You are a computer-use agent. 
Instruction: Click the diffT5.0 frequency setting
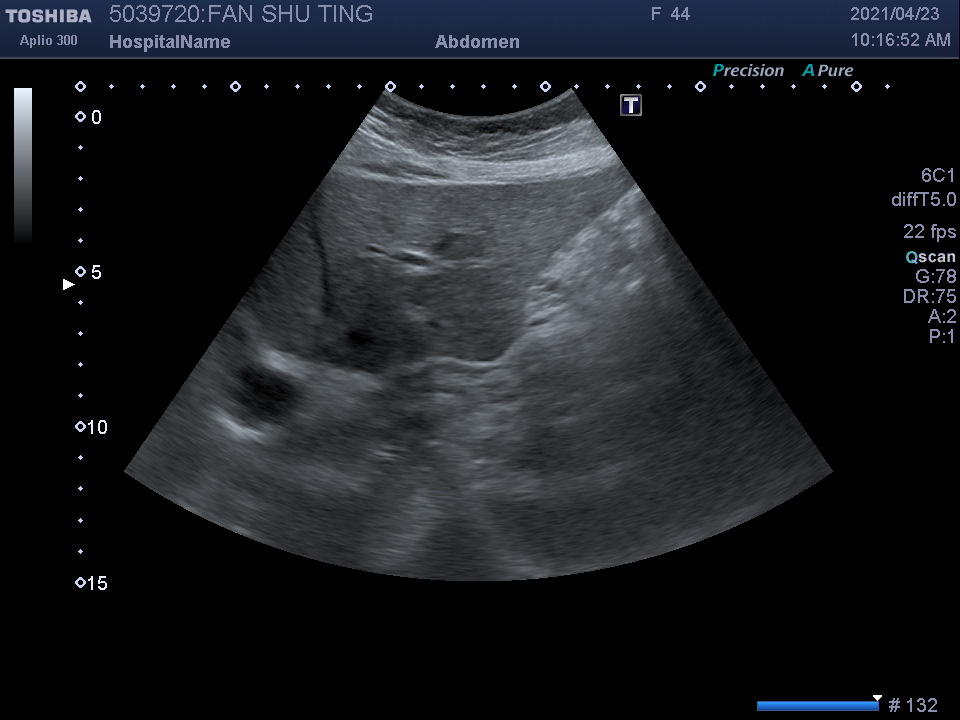coord(923,200)
